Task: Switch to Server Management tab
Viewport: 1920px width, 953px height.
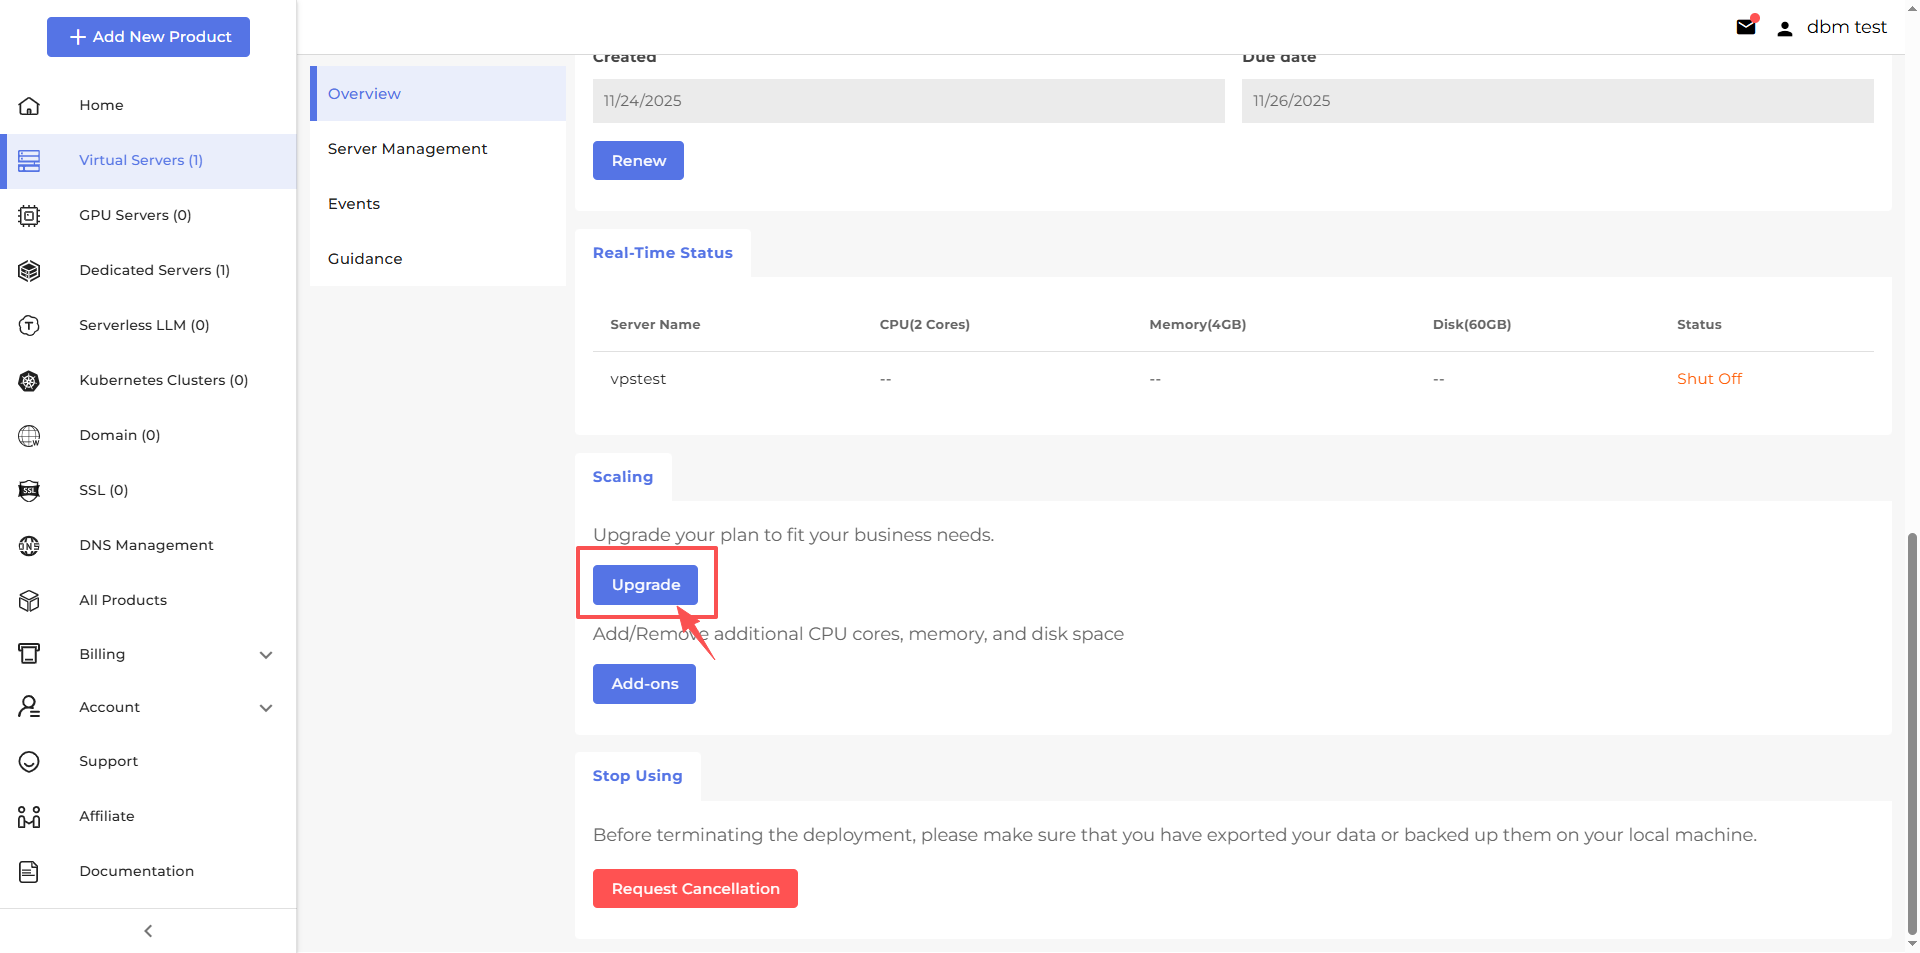Action: pos(438,149)
